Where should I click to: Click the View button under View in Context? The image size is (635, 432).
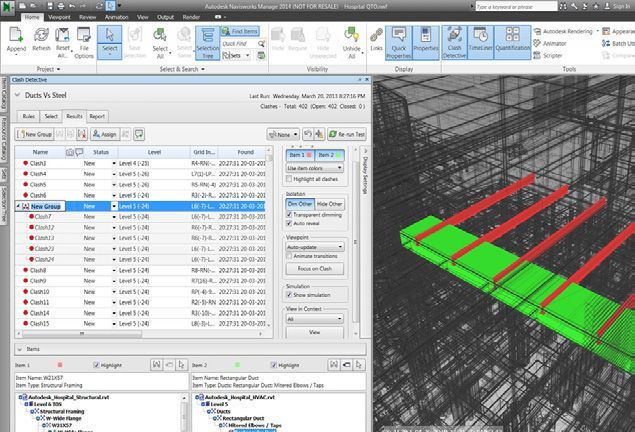pos(315,332)
